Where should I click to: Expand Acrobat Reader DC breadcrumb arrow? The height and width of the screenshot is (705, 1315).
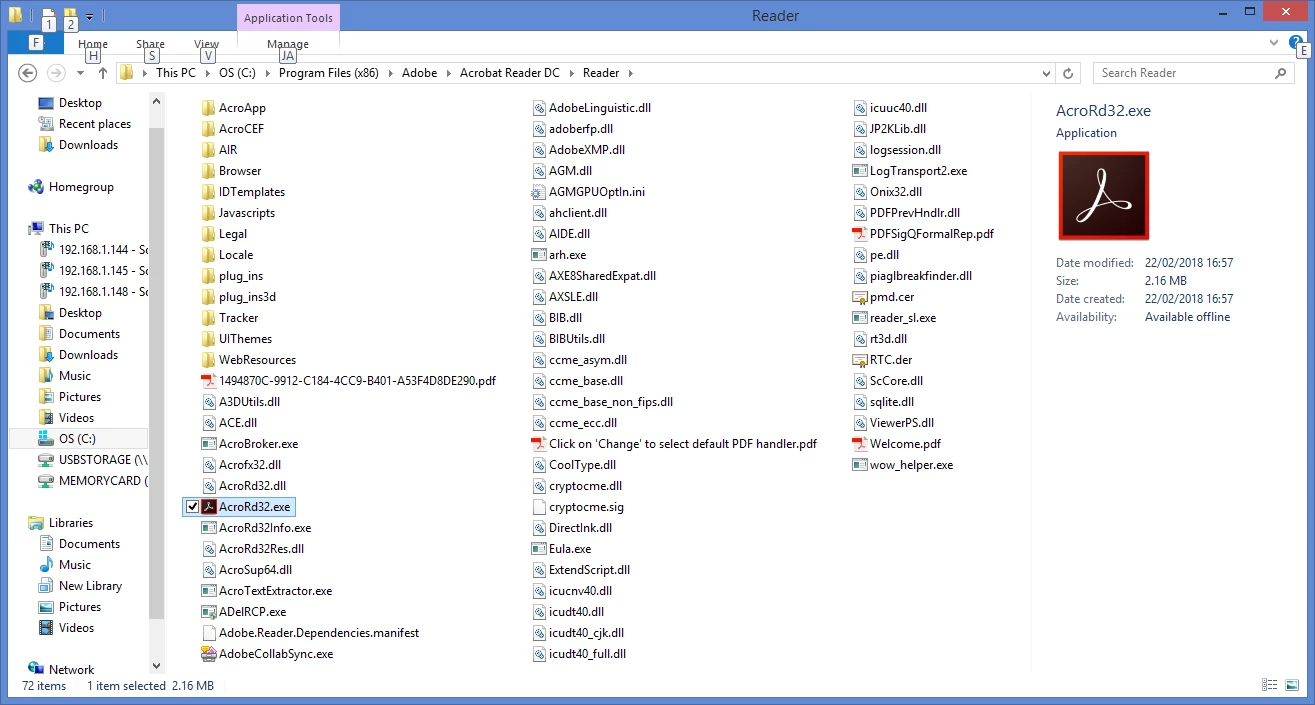[x=571, y=73]
